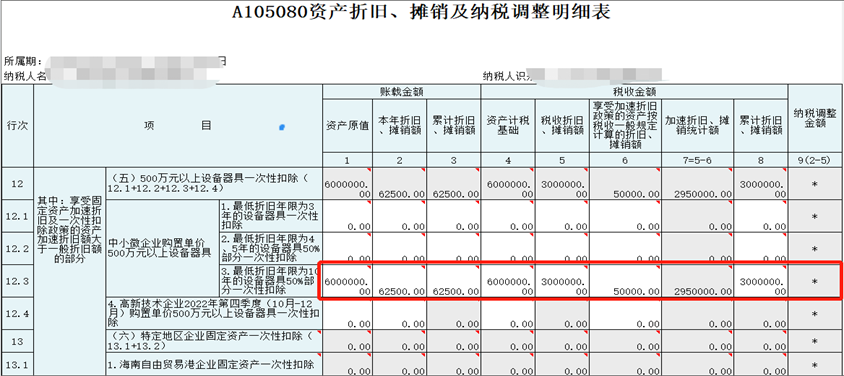
Task: Click tax depreciation 3000000.00 in row 12.3
Action: coord(562,281)
